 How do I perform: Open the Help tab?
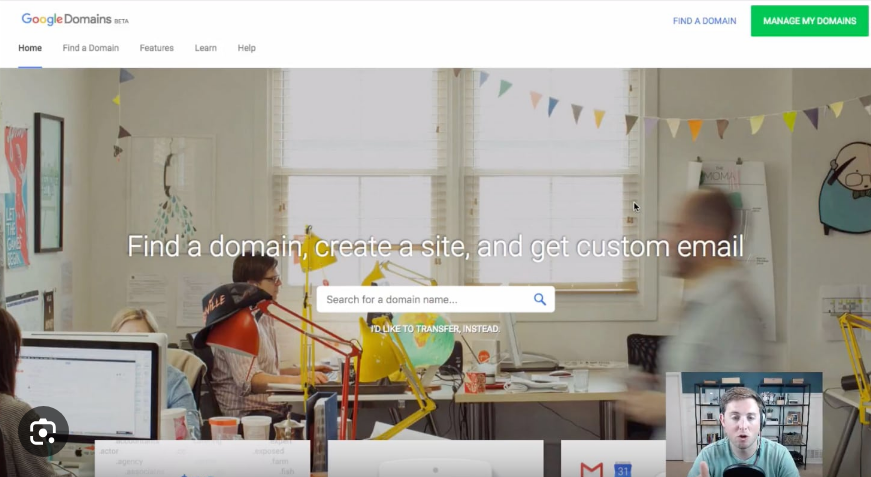click(x=247, y=48)
